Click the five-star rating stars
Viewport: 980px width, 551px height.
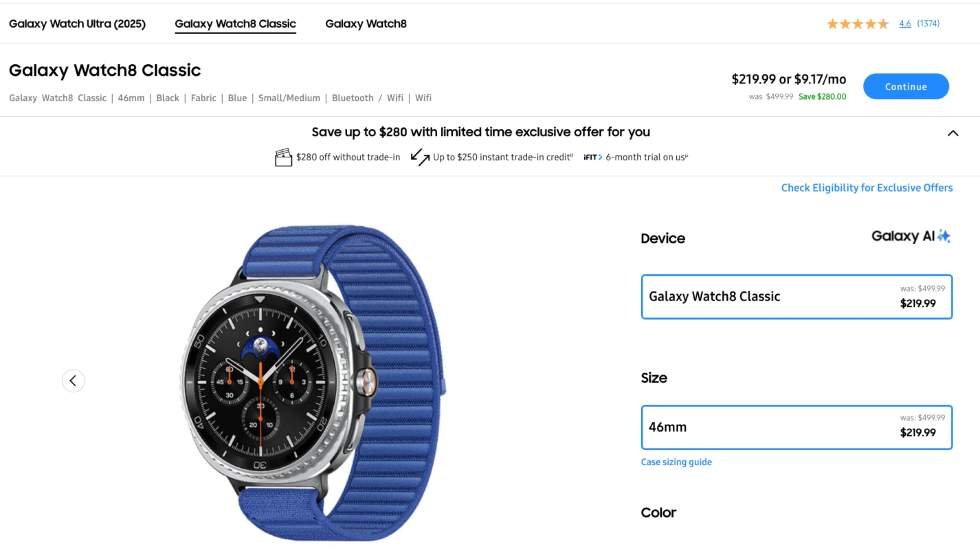[x=857, y=24]
